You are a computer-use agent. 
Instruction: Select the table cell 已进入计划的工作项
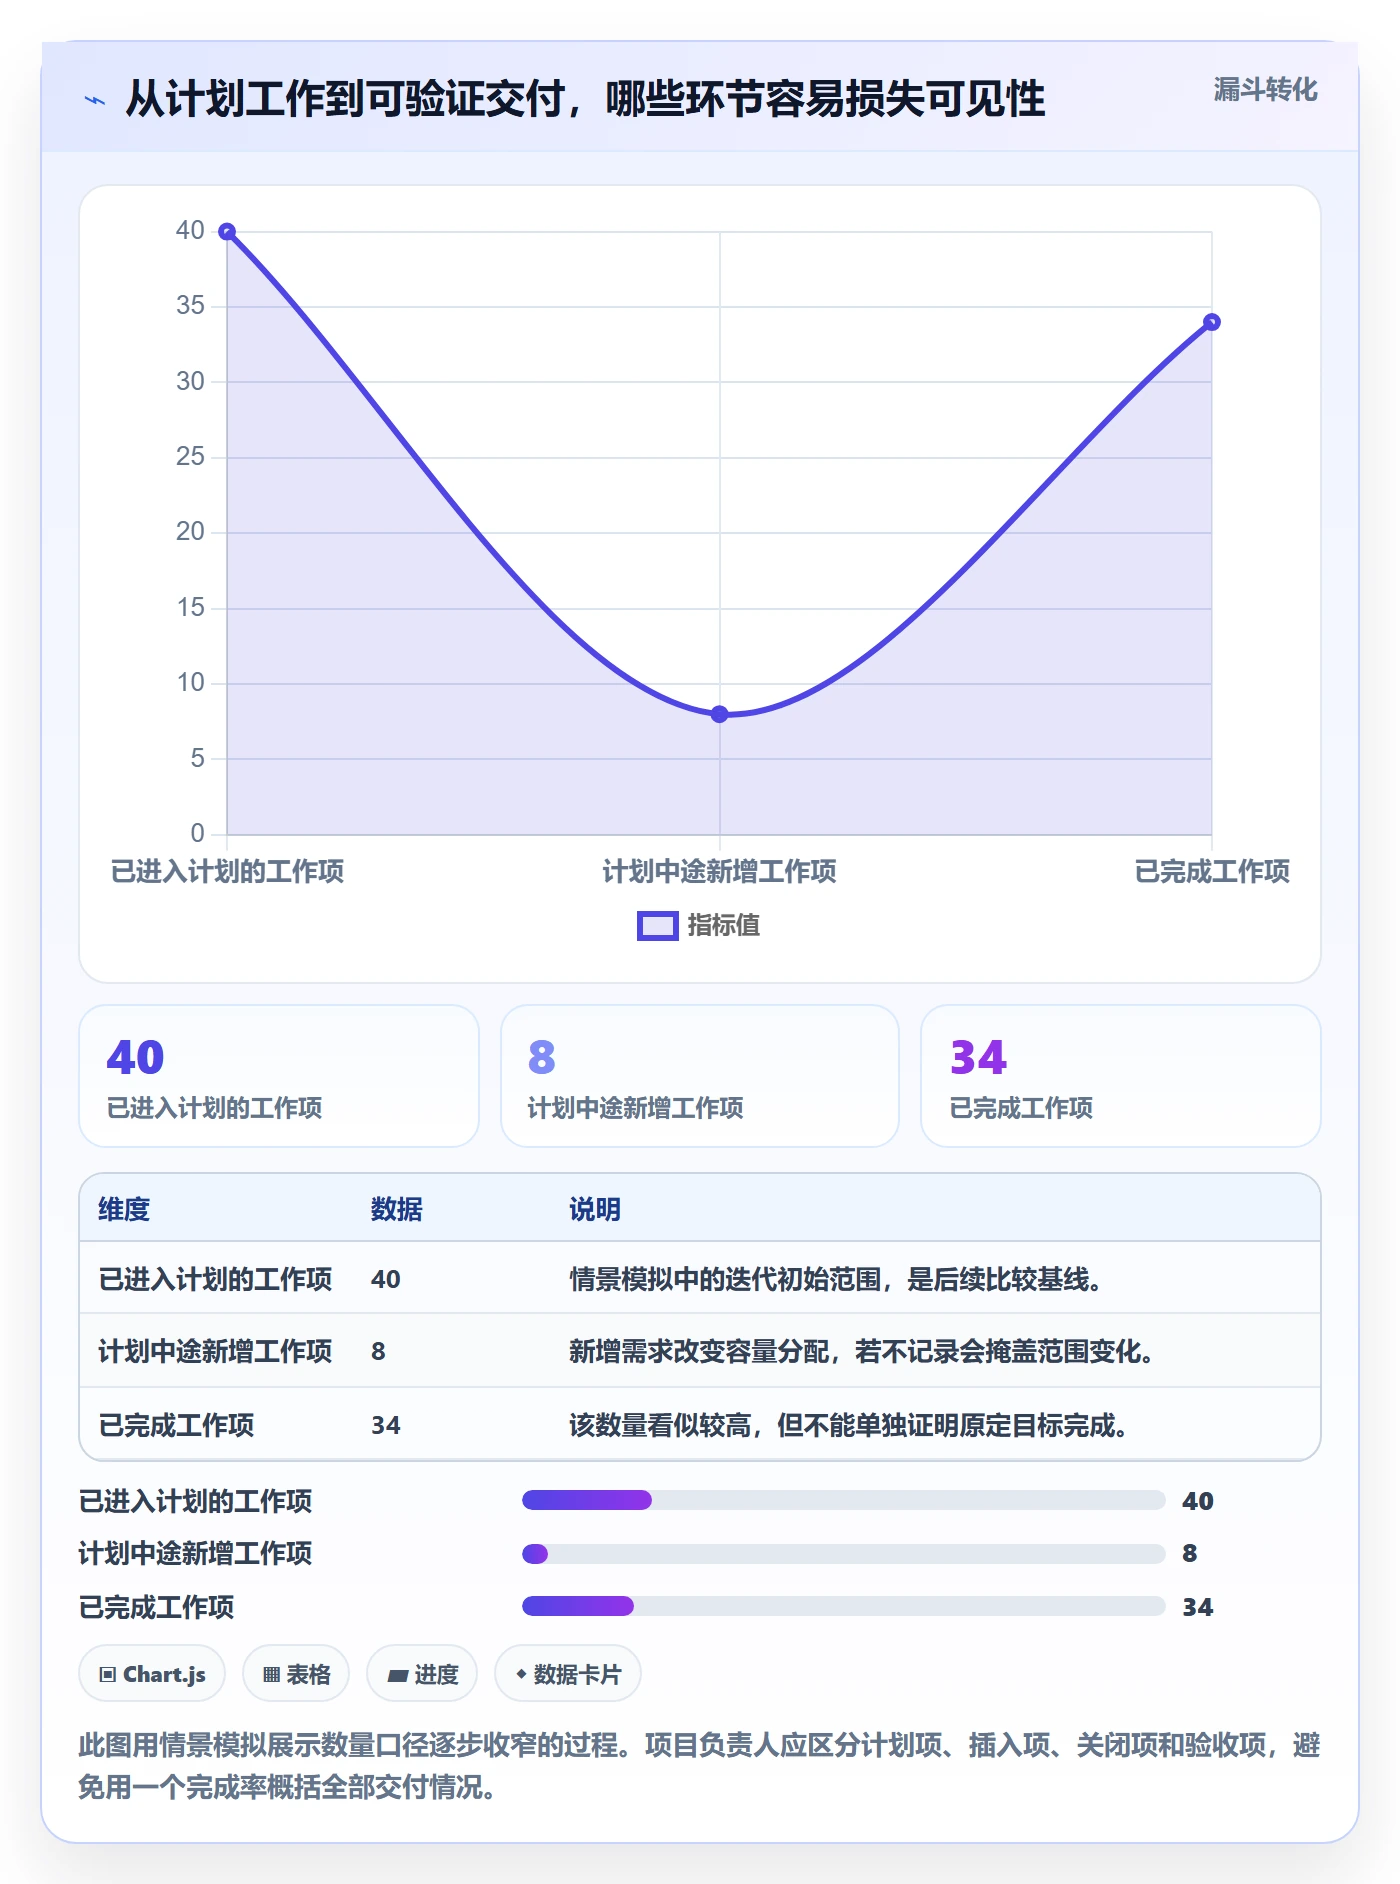(215, 1279)
